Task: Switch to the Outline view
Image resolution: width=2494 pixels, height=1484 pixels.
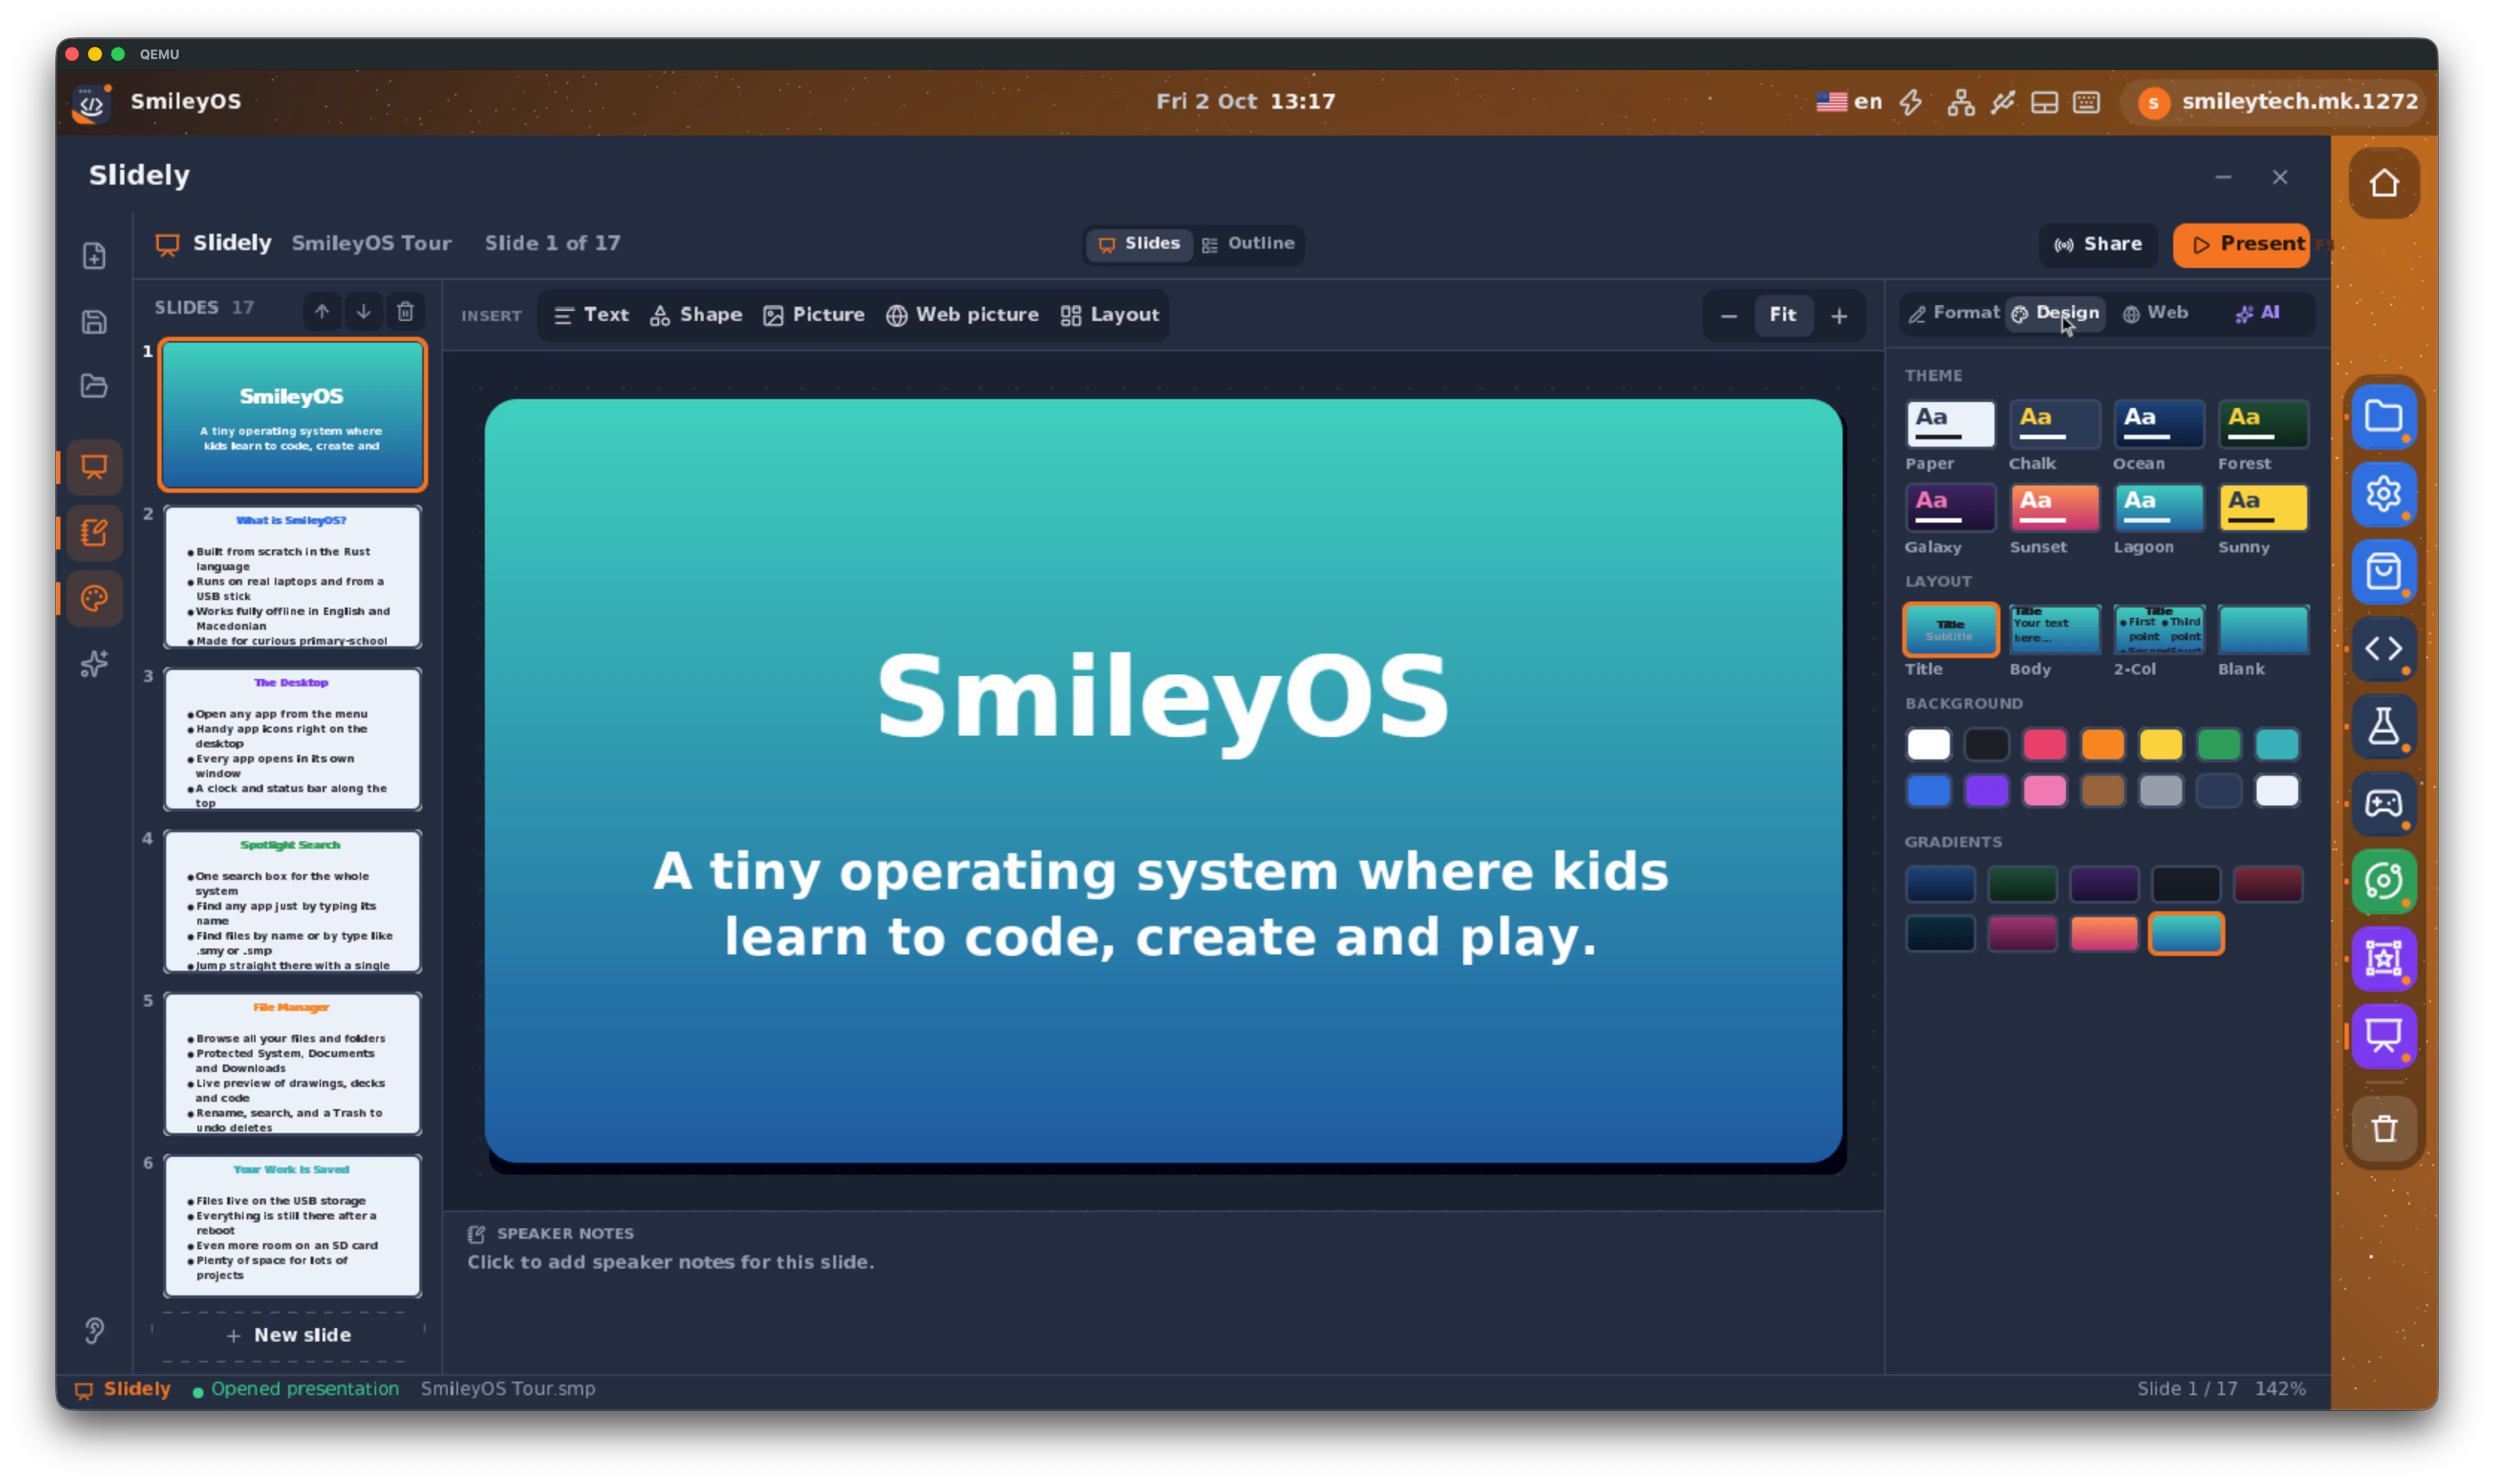Action: tap(1248, 244)
